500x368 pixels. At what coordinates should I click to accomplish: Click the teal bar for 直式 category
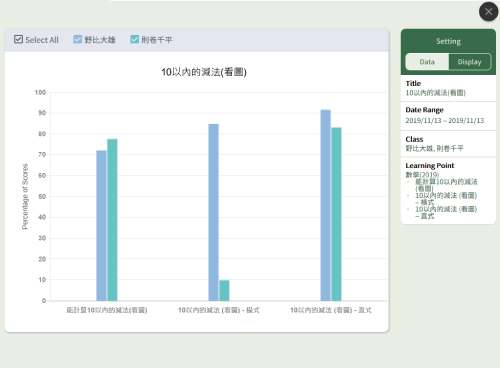click(336, 214)
